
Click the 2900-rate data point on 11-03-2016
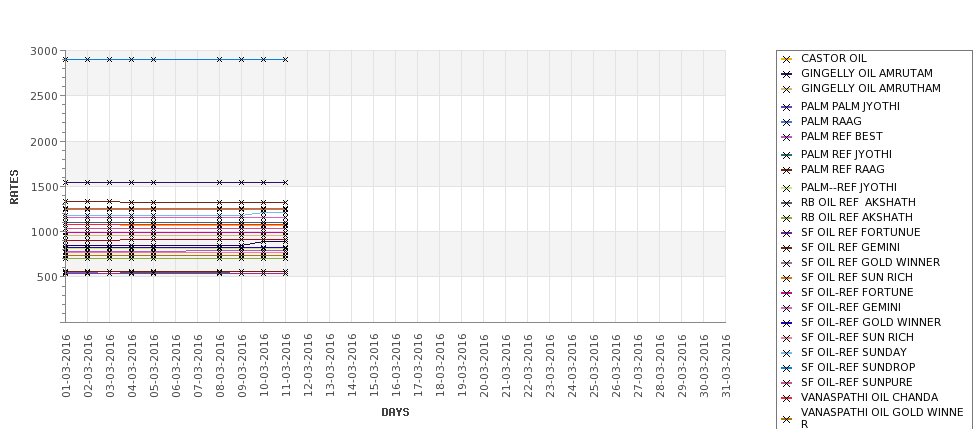pyautogui.click(x=285, y=60)
